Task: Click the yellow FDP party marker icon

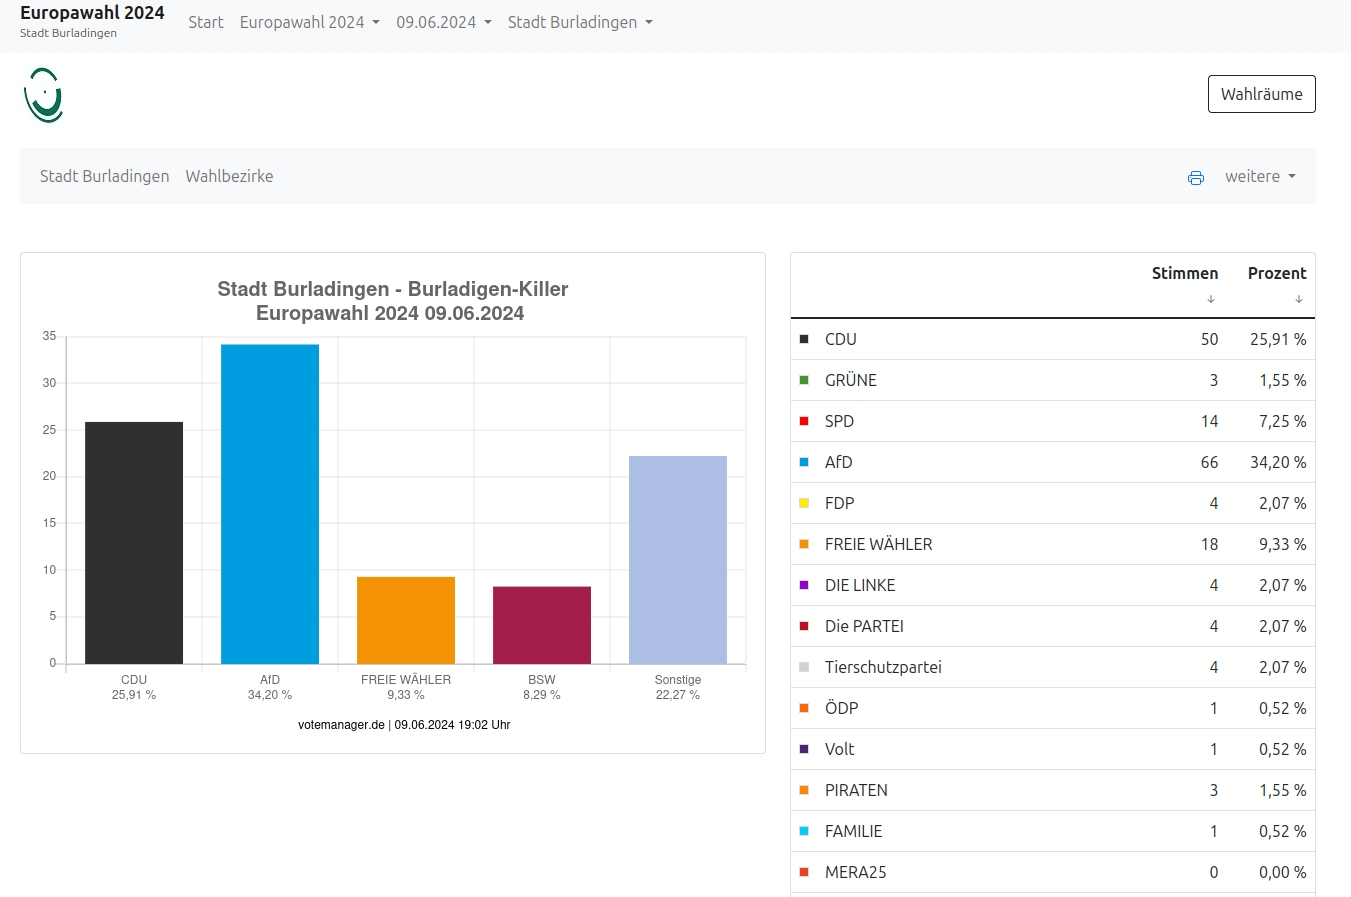Action: tap(804, 503)
